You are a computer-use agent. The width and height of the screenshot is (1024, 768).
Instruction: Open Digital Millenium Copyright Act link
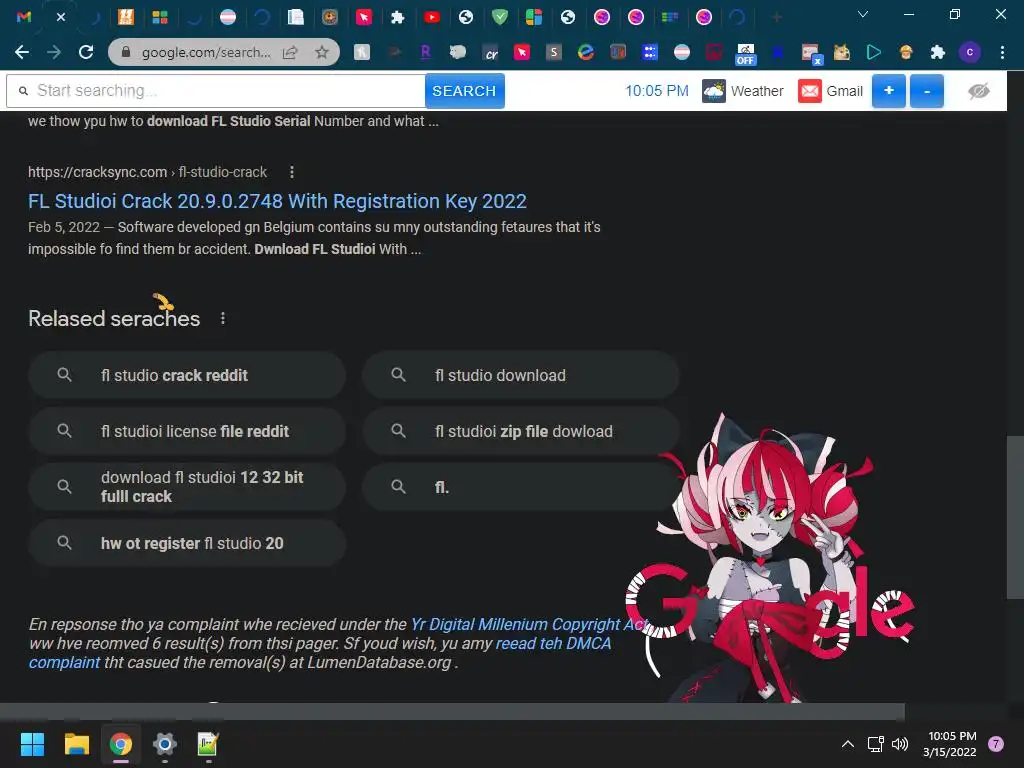[529, 624]
